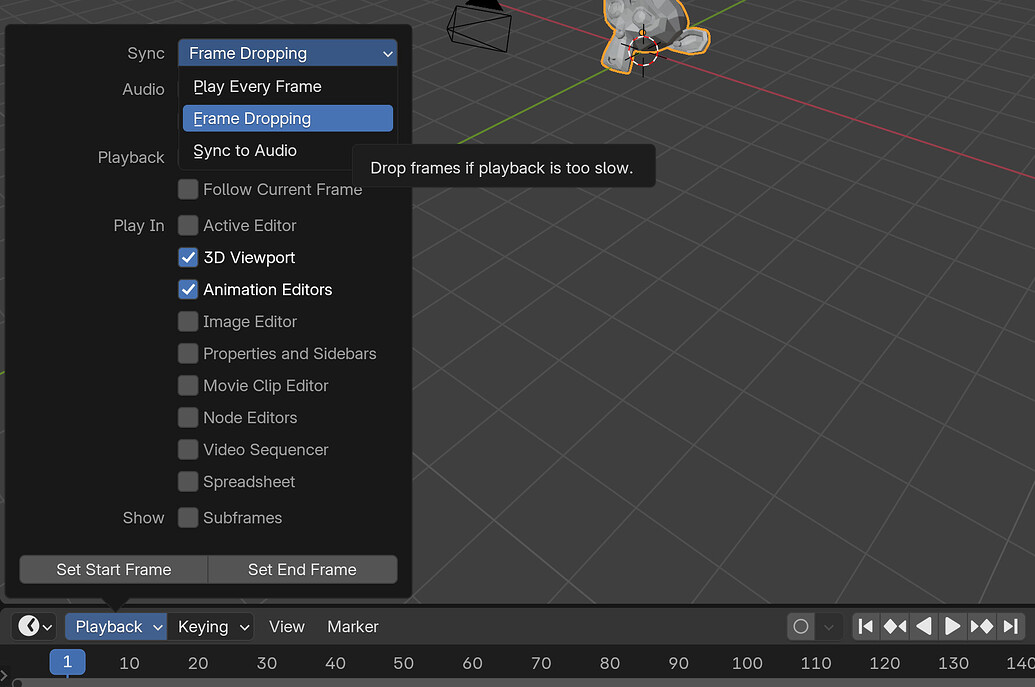Click the current frame indicator 1
This screenshot has height=687, width=1035.
click(x=67, y=662)
